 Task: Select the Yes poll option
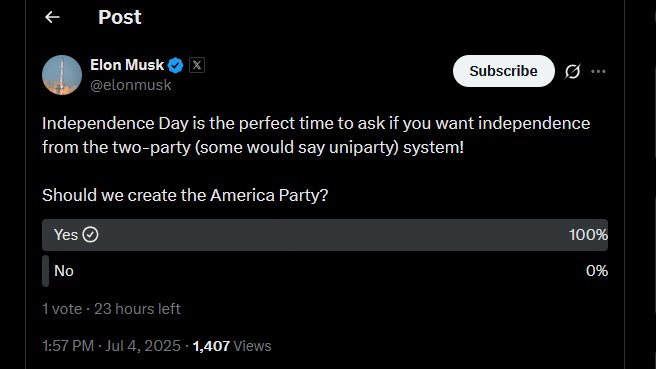pos(325,235)
